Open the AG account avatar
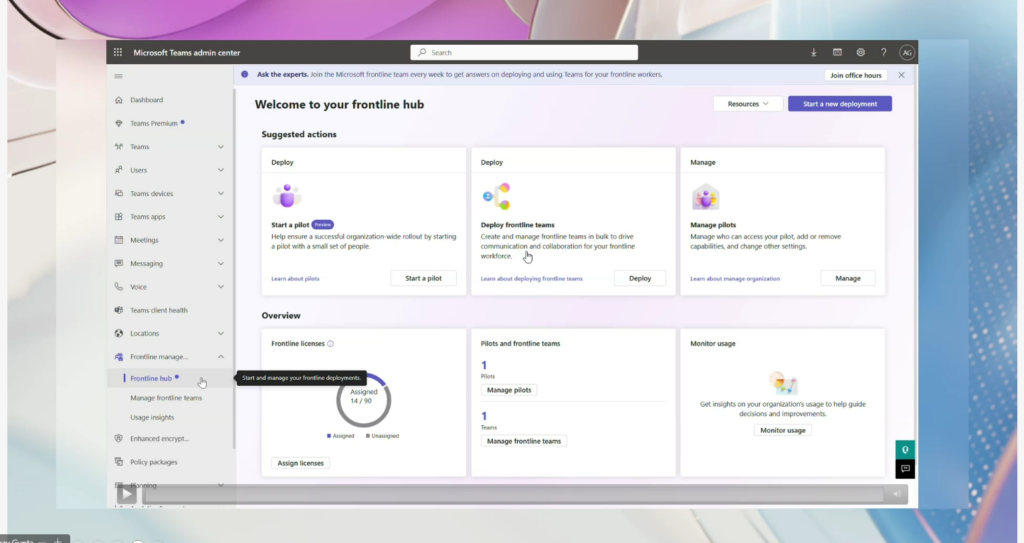This screenshot has height=543, width=1024. (x=906, y=52)
